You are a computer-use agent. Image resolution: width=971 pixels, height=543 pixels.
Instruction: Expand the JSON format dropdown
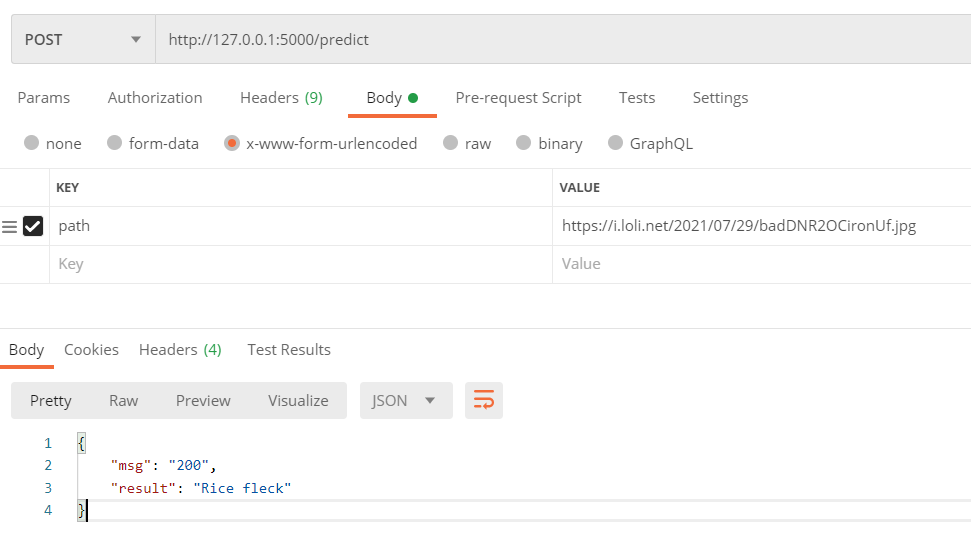tap(406, 401)
